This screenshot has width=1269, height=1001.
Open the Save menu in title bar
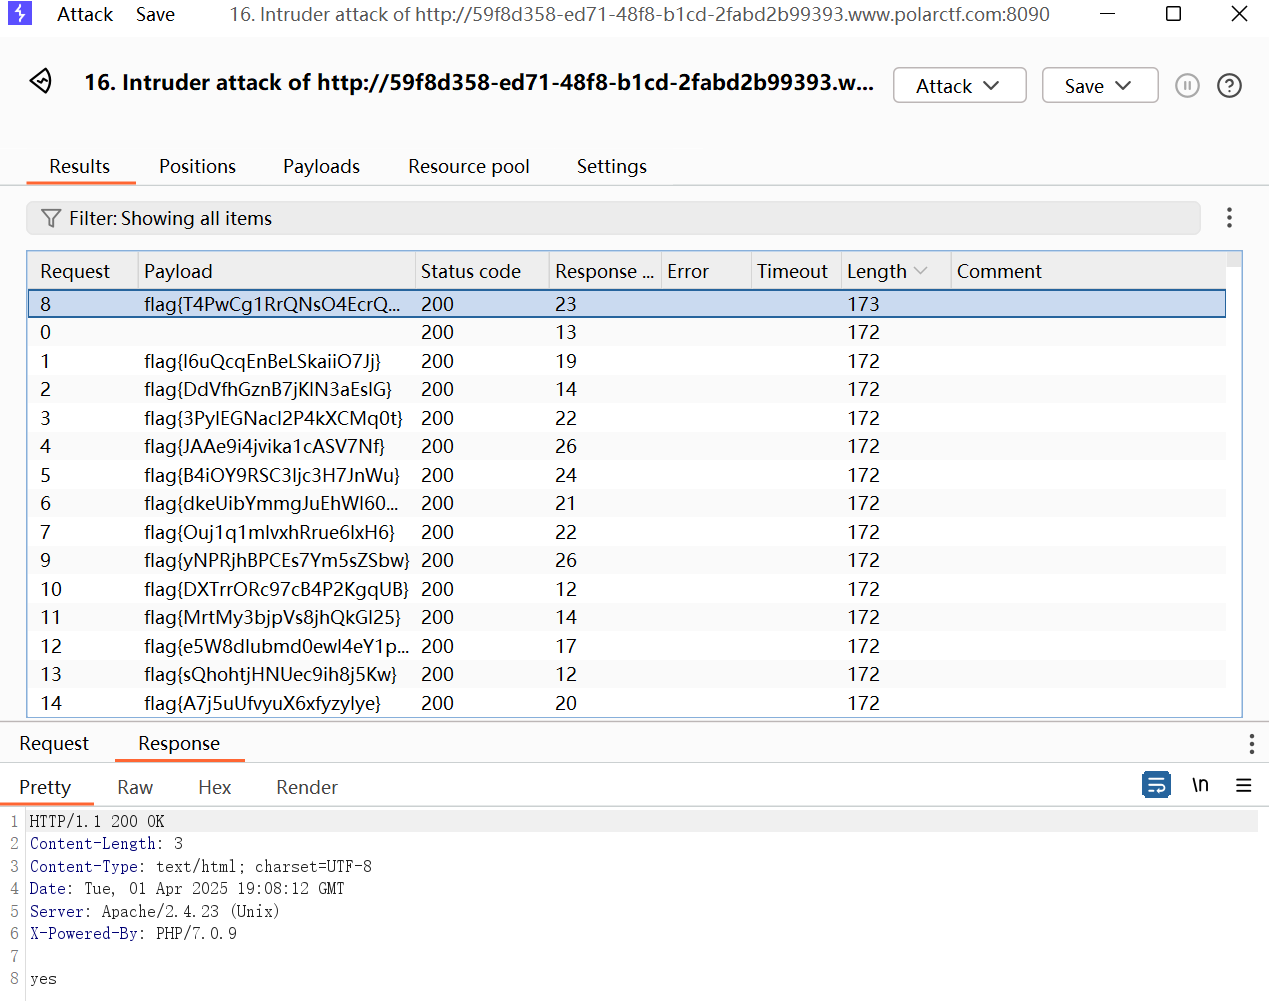155,14
